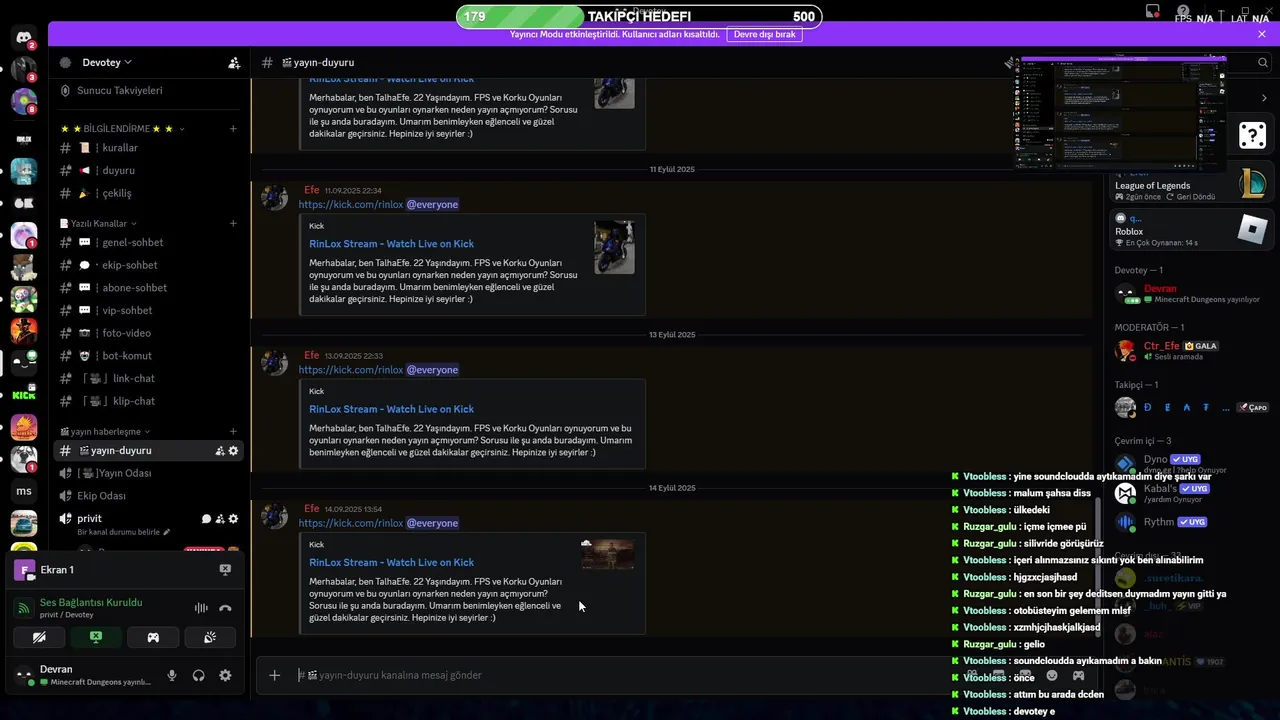
Task: Open the KICK server icon in sidebar
Action: point(24,394)
